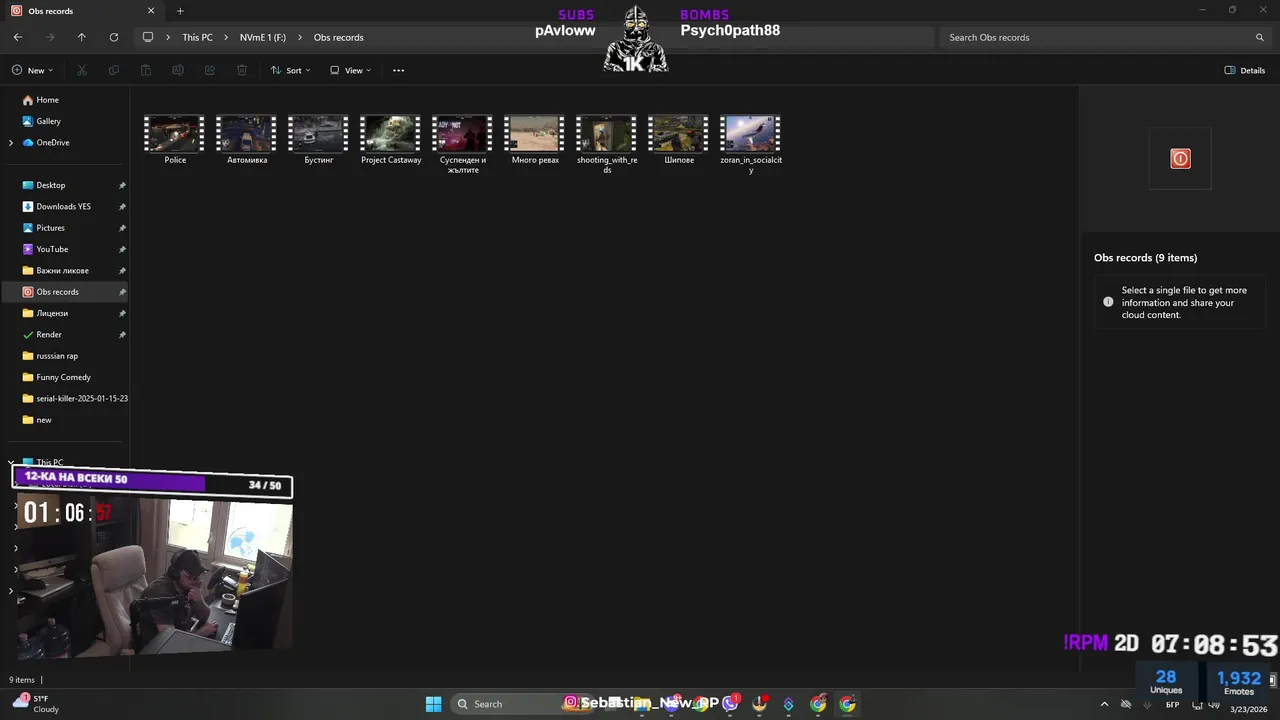The width and height of the screenshot is (1280, 720).
Task: Click the search magnifier icon
Action: pyautogui.click(x=1260, y=37)
